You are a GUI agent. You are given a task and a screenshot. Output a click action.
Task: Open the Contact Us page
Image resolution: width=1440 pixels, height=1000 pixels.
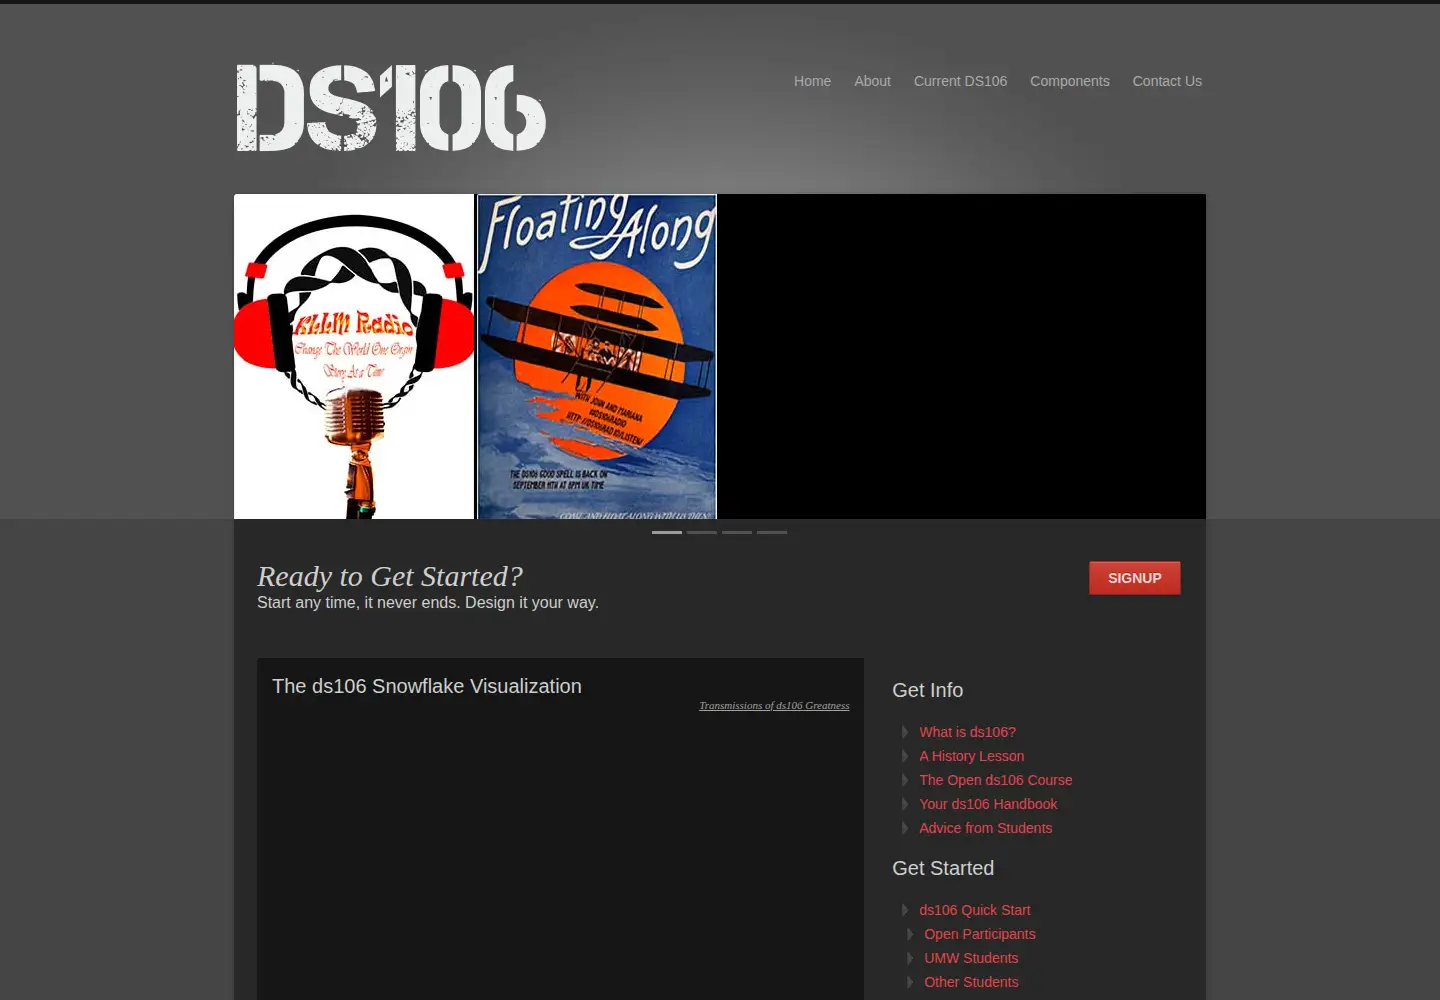point(1167,81)
